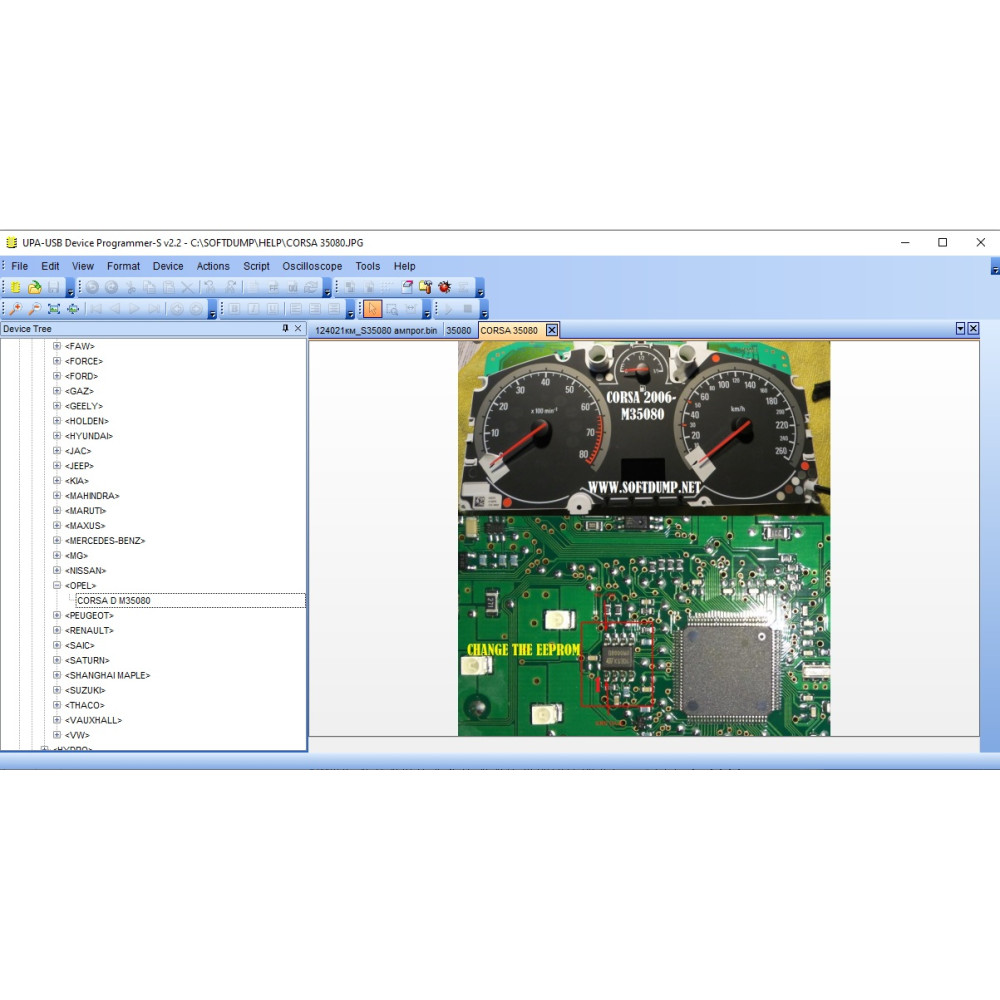Select the <VAUXHALL> tree entry
Image resolution: width=1000 pixels, height=1000 pixels.
tap(93, 720)
